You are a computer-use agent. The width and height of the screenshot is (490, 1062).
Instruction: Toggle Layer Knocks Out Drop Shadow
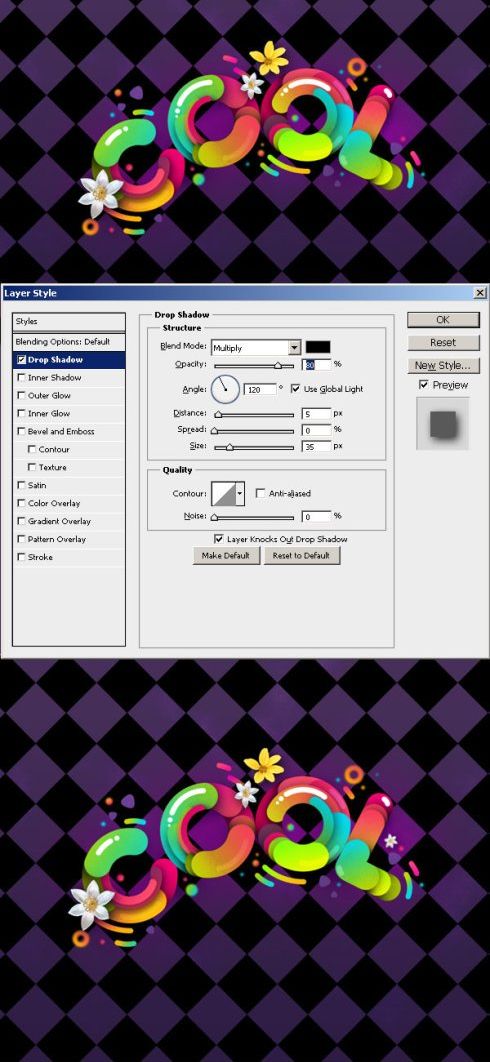click(218, 539)
